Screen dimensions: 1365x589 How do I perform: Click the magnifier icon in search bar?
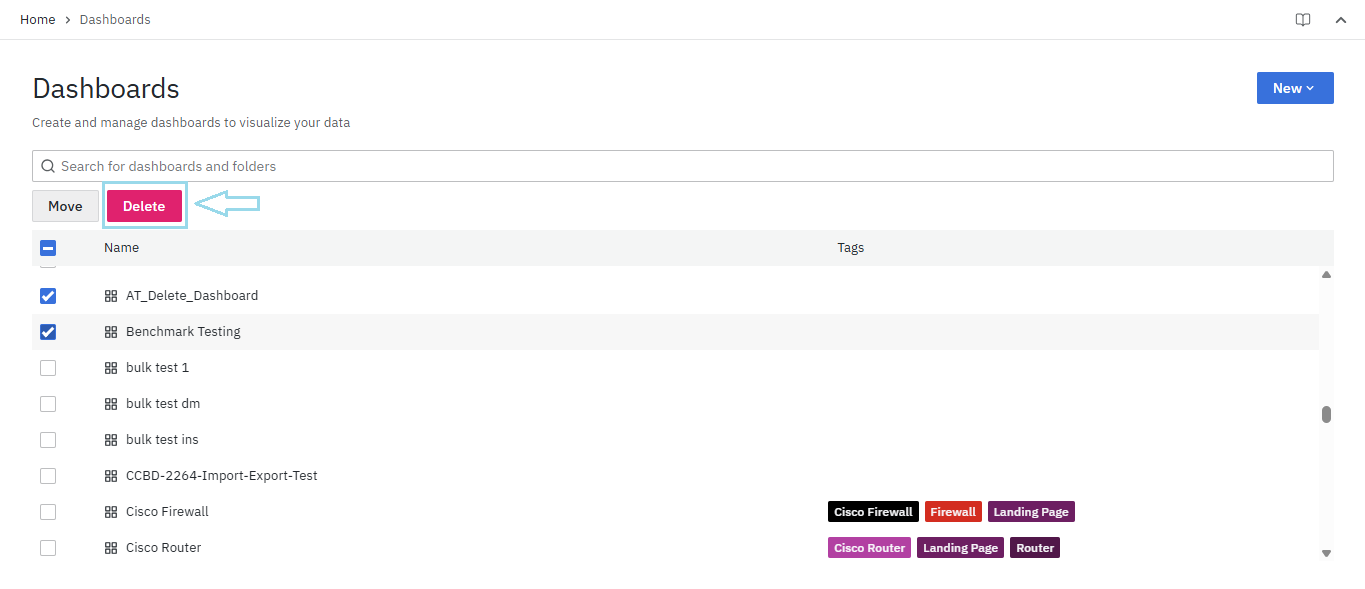click(48, 166)
